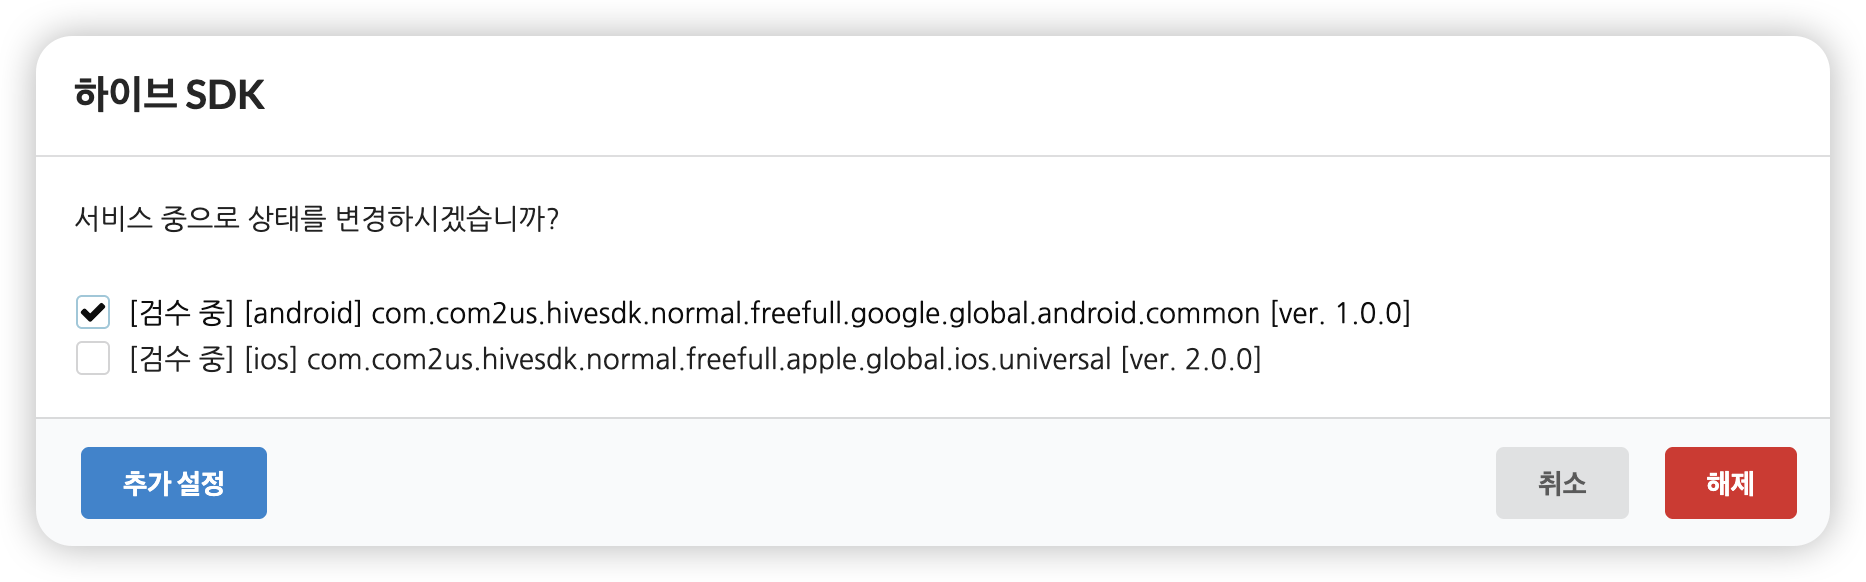Viewport: 1866px width, 582px height.
Task: Click "SDK" word in the dialog header
Action: [225, 95]
